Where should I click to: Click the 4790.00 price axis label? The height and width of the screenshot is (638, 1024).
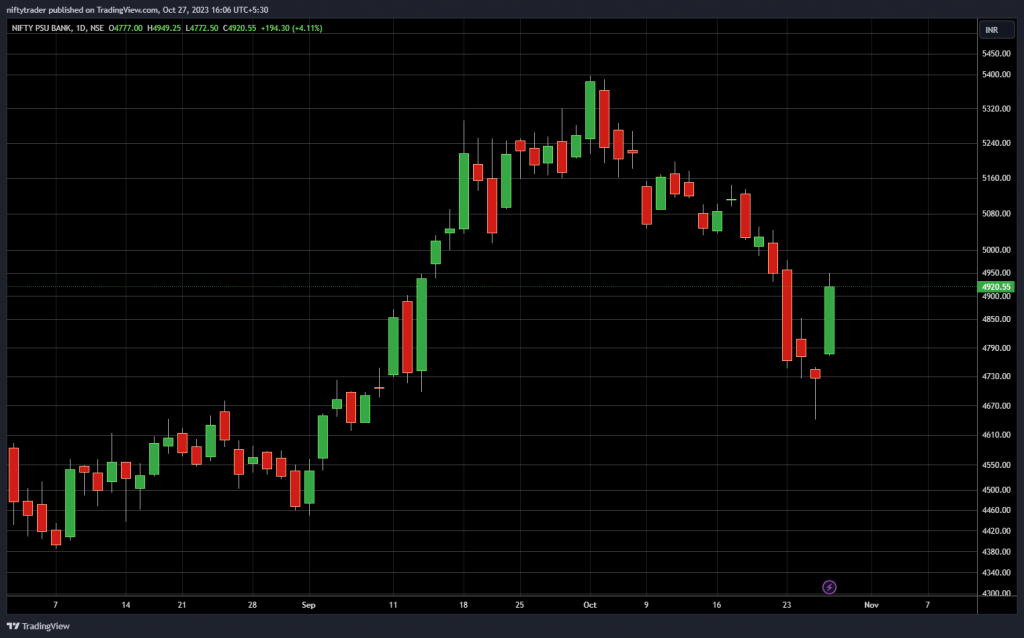[996, 348]
